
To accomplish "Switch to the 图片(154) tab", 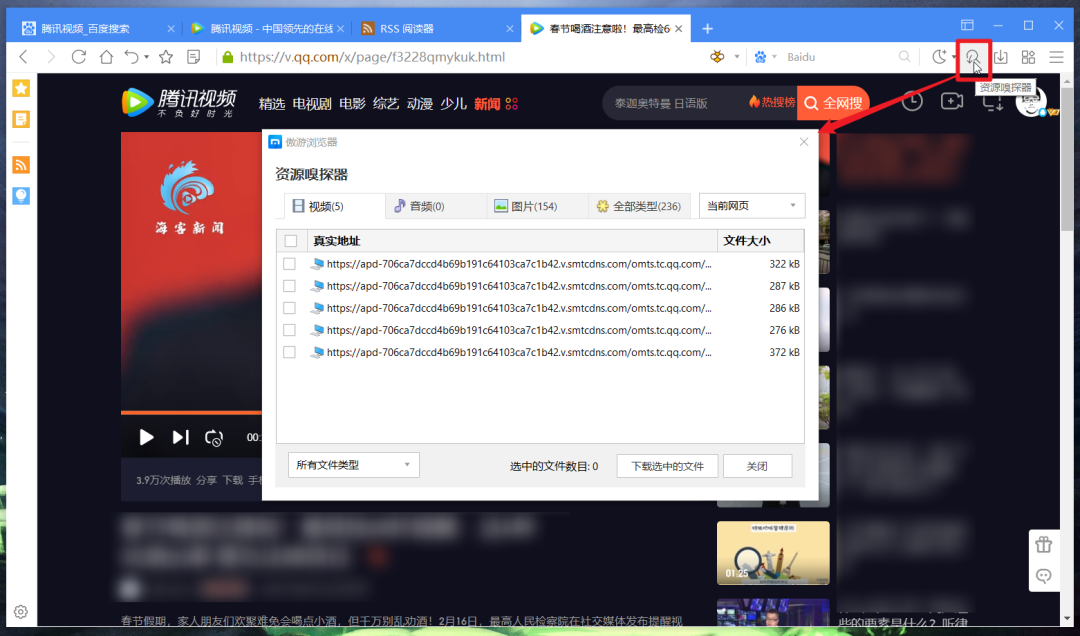I will click(x=537, y=206).
